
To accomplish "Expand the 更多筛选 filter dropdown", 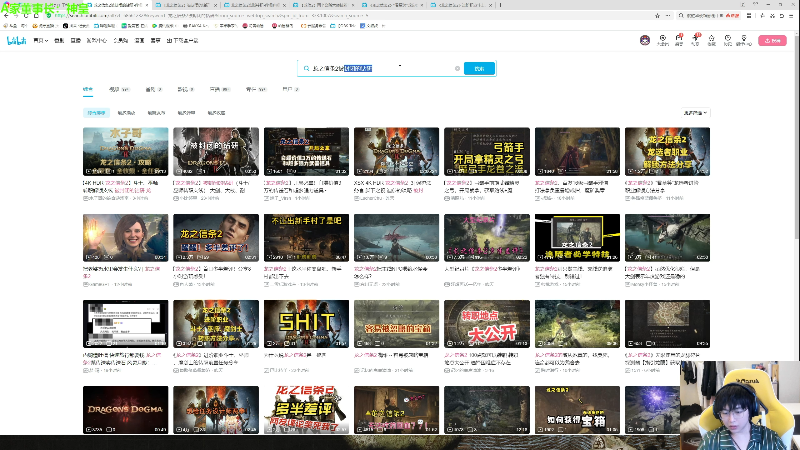I will click(x=695, y=113).
